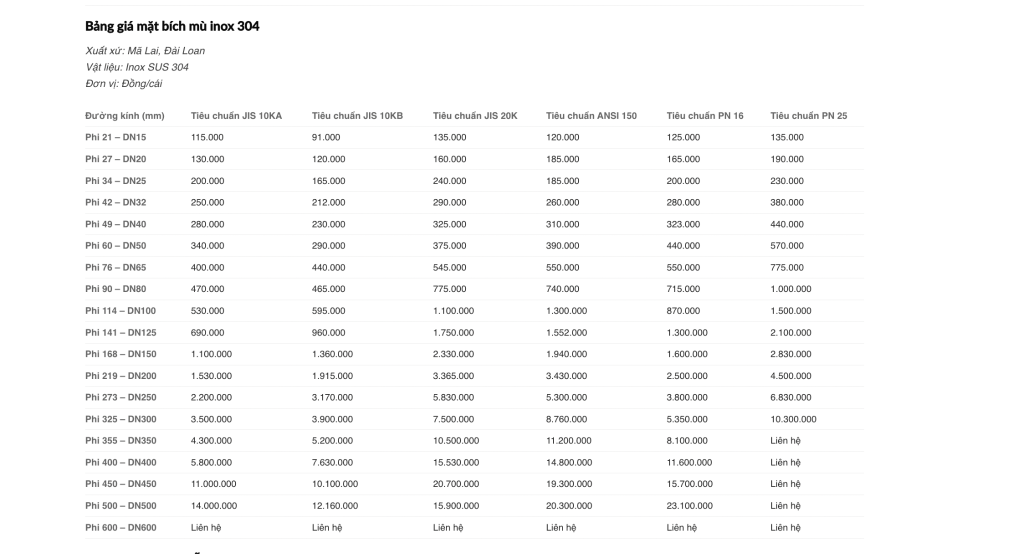Select the "Phi 600 – DN600" row label
The width and height of the screenshot is (1024, 554).
tap(120, 527)
